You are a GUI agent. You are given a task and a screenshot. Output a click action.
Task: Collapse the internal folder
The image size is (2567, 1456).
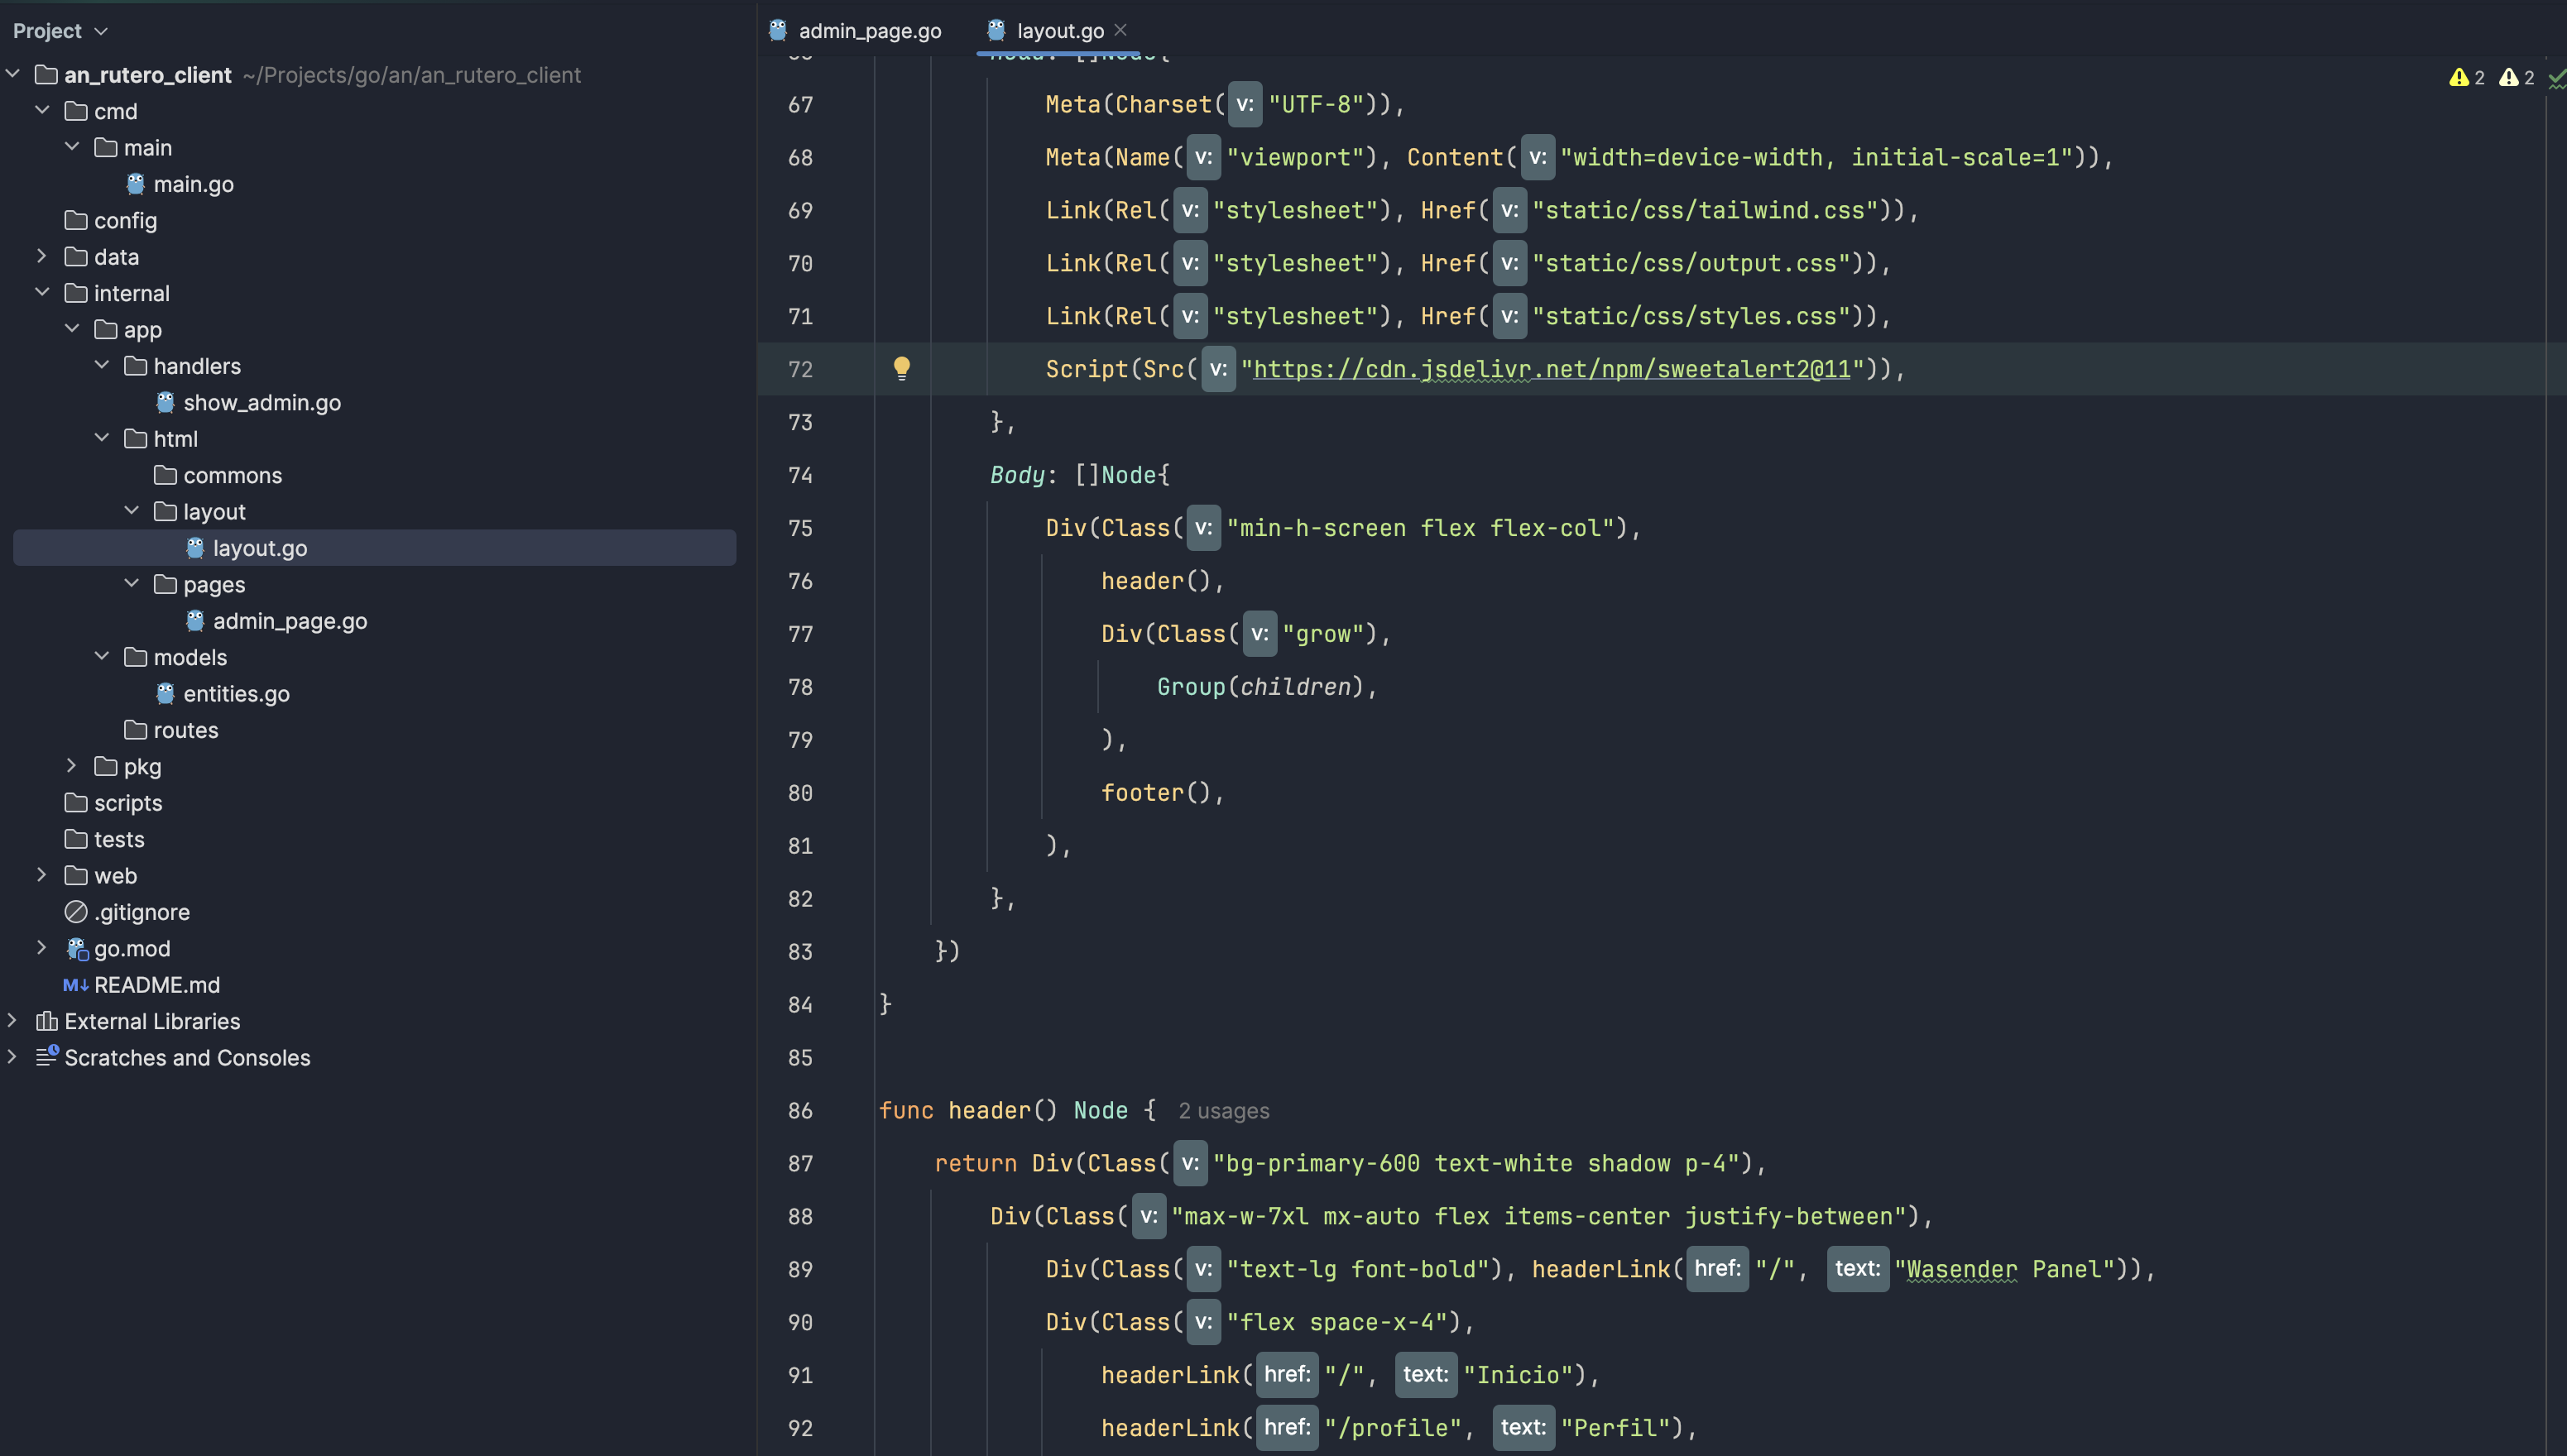(x=42, y=292)
